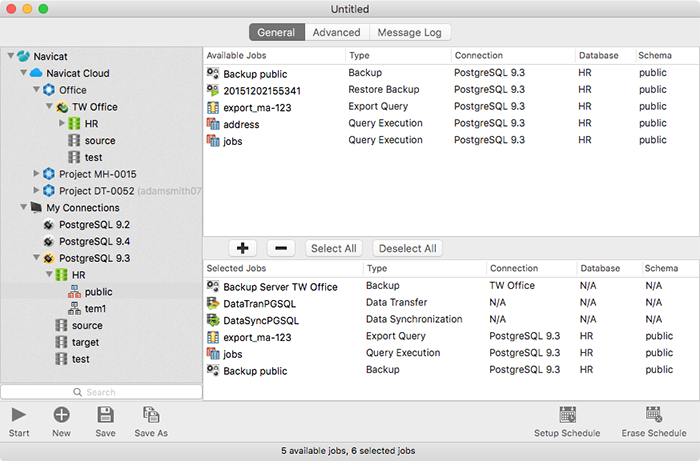Select export_ma-123 in Available Jobs
700x461 pixels.
pyautogui.click(x=451, y=107)
